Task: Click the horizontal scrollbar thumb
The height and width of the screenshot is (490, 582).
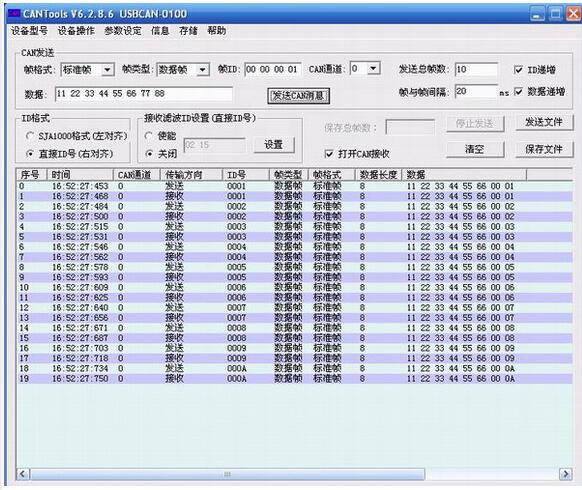Action: [x=228, y=474]
